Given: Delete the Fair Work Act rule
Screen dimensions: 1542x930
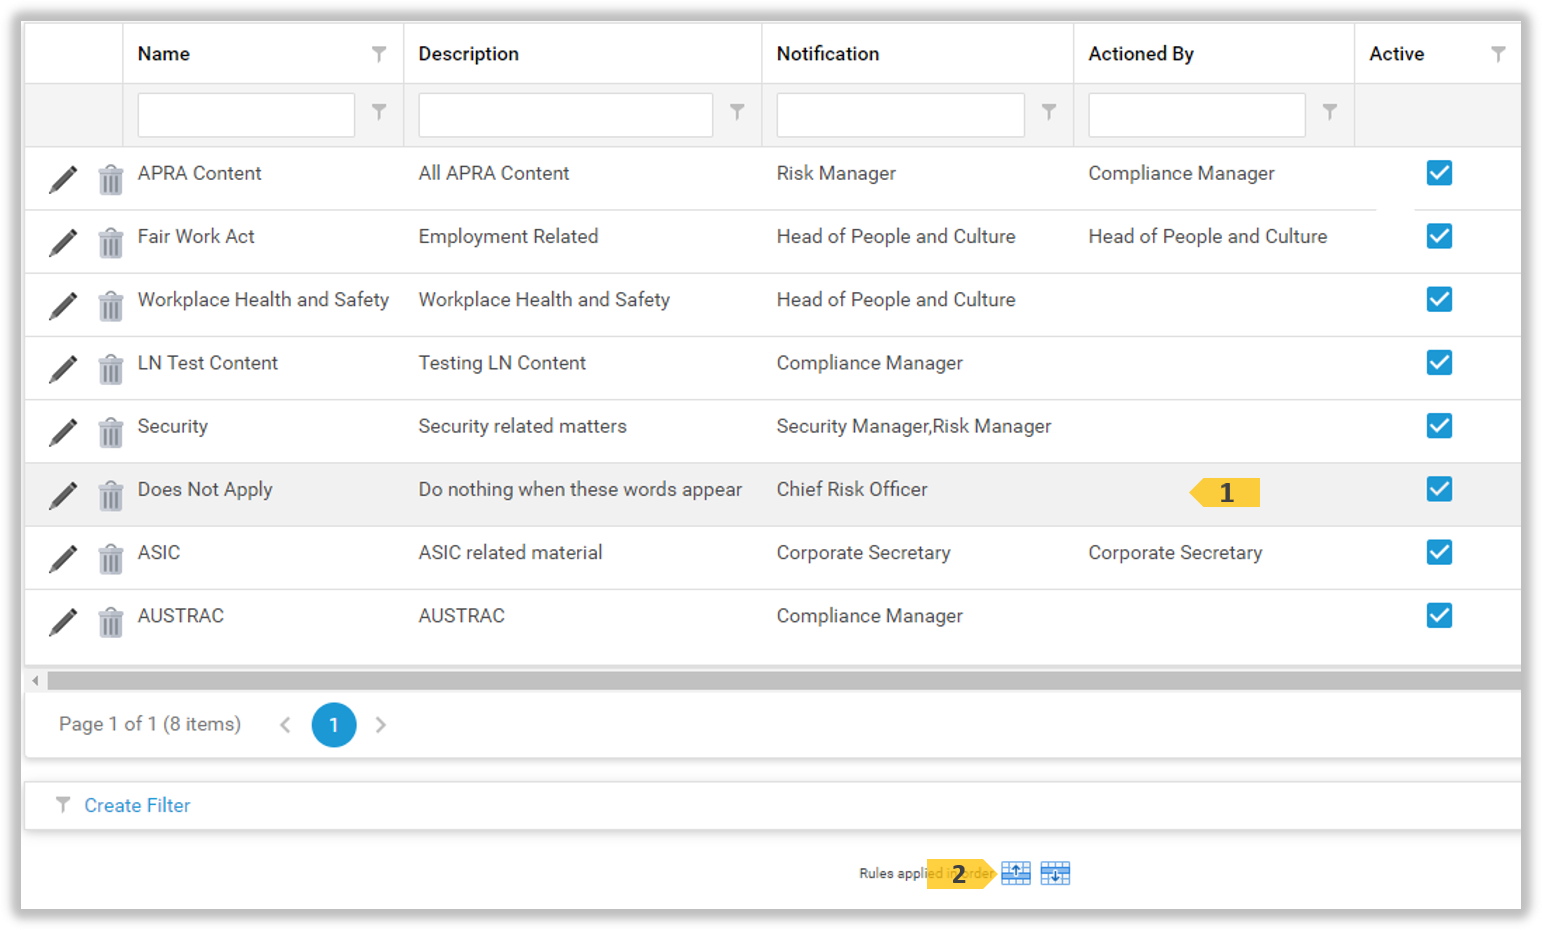Looking at the screenshot, I should pyautogui.click(x=110, y=242).
